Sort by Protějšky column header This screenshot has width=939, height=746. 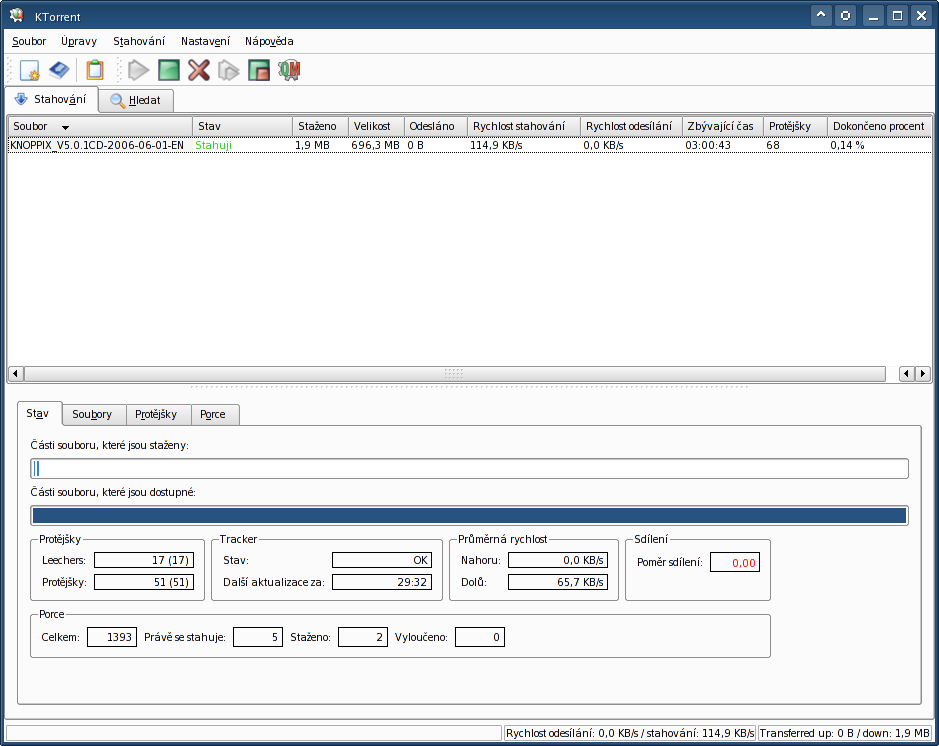pos(795,126)
